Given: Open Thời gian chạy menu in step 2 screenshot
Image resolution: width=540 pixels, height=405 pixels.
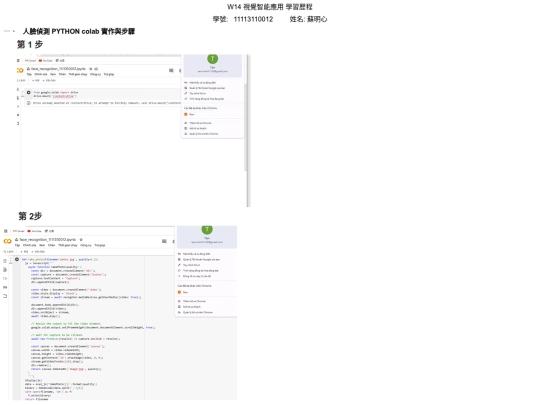Looking at the screenshot, I should click(68, 245).
